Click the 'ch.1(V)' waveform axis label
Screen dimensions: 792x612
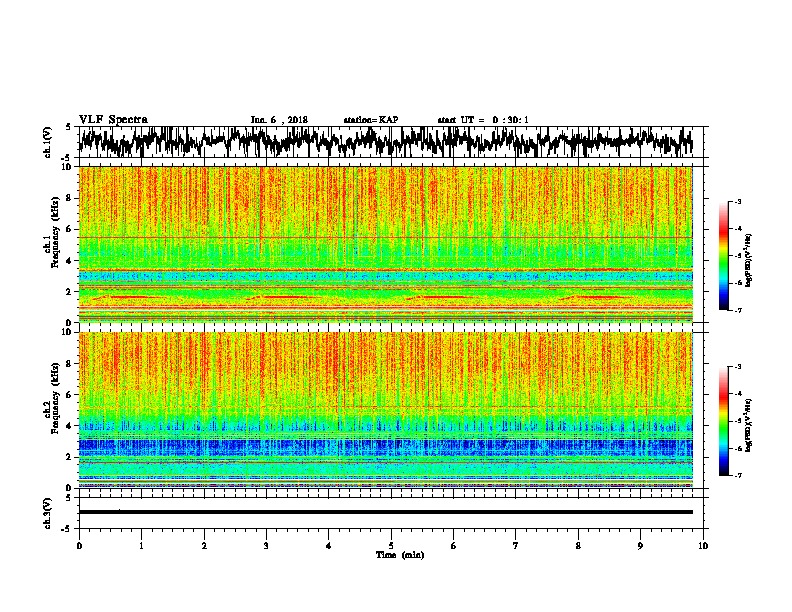(x=48, y=142)
